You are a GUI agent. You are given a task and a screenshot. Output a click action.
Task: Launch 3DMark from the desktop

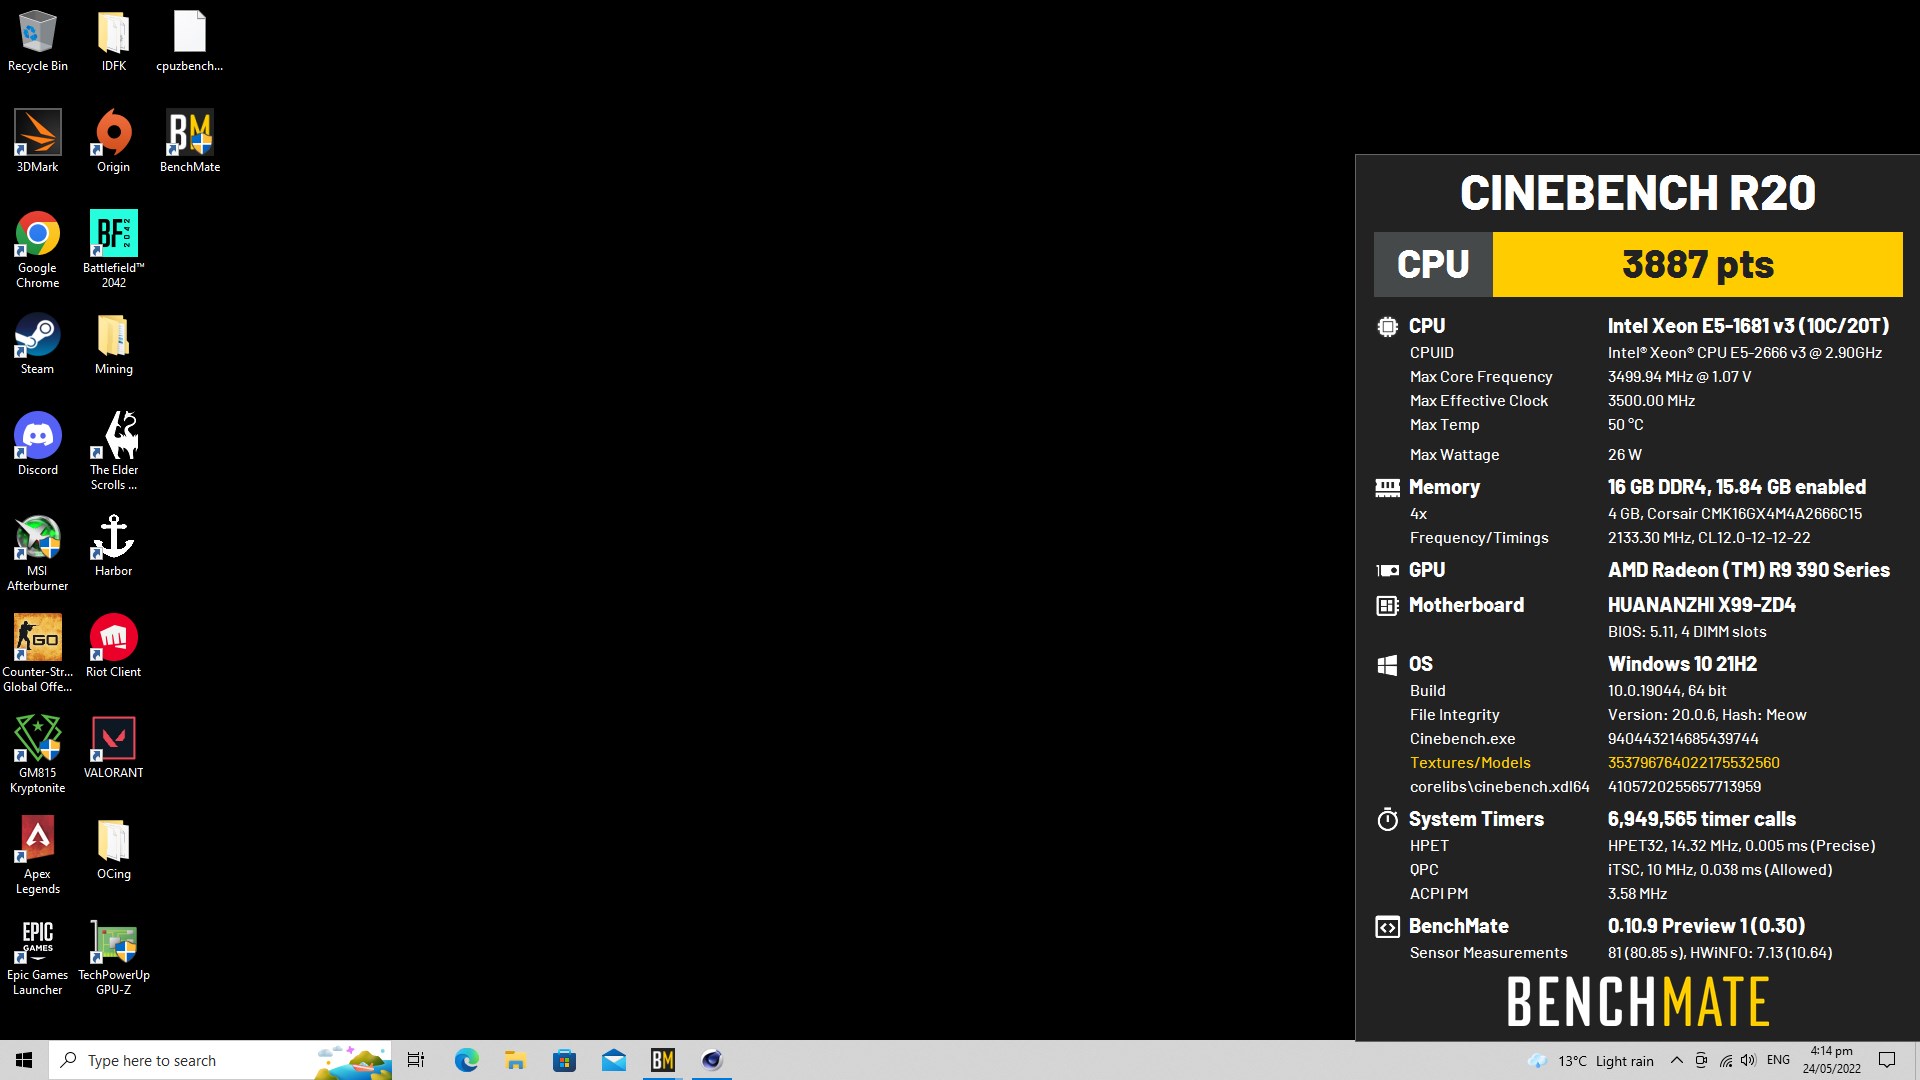tap(37, 141)
